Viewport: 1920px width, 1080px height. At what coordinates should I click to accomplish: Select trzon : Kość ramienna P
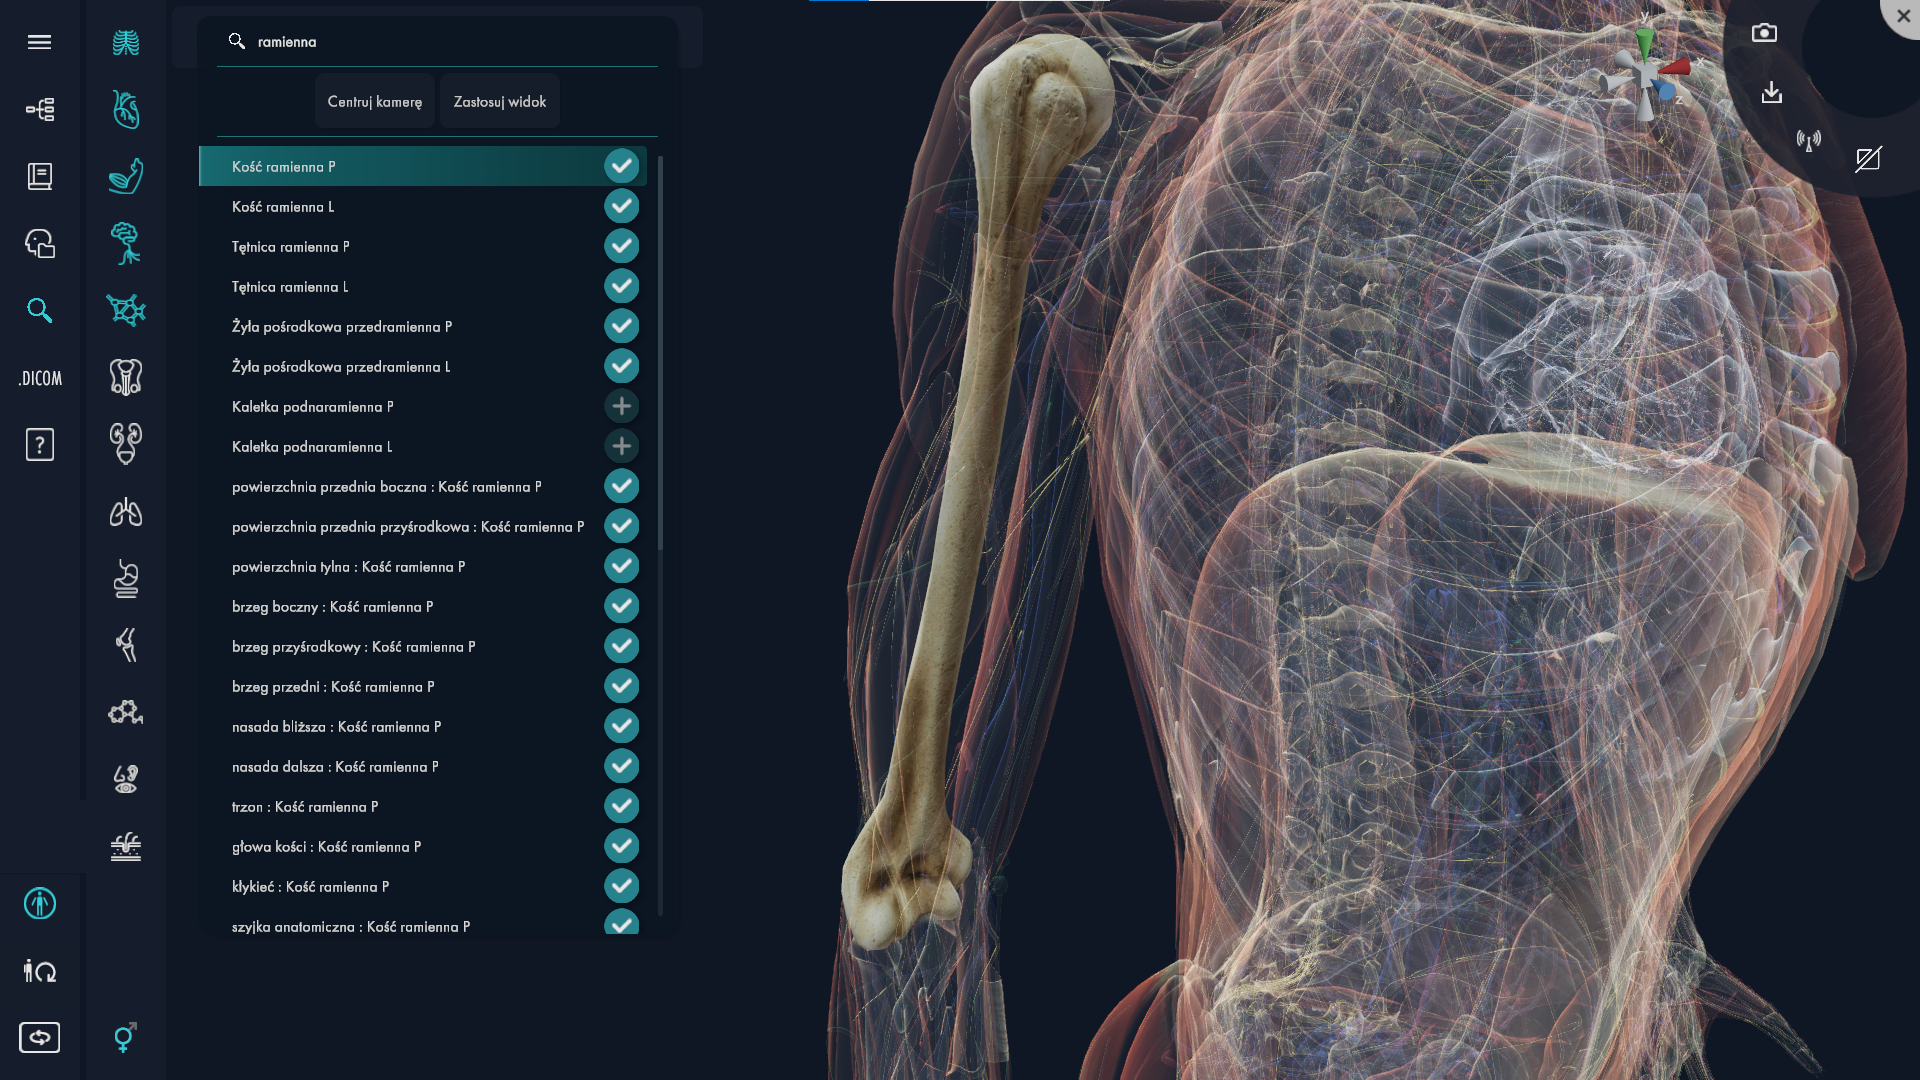(x=423, y=806)
